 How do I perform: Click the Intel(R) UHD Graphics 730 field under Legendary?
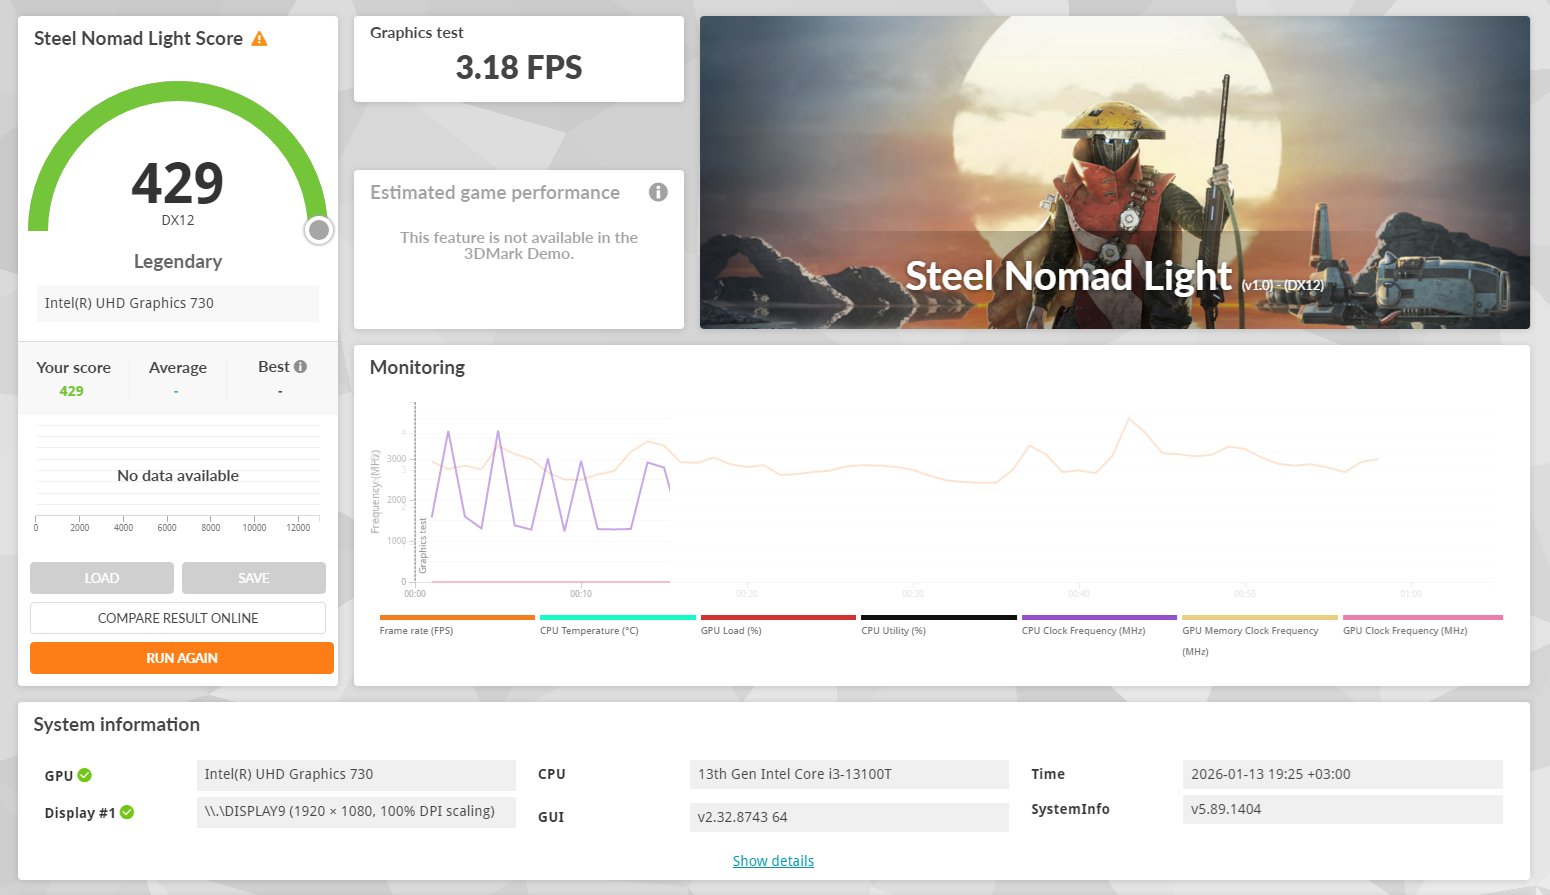178,303
